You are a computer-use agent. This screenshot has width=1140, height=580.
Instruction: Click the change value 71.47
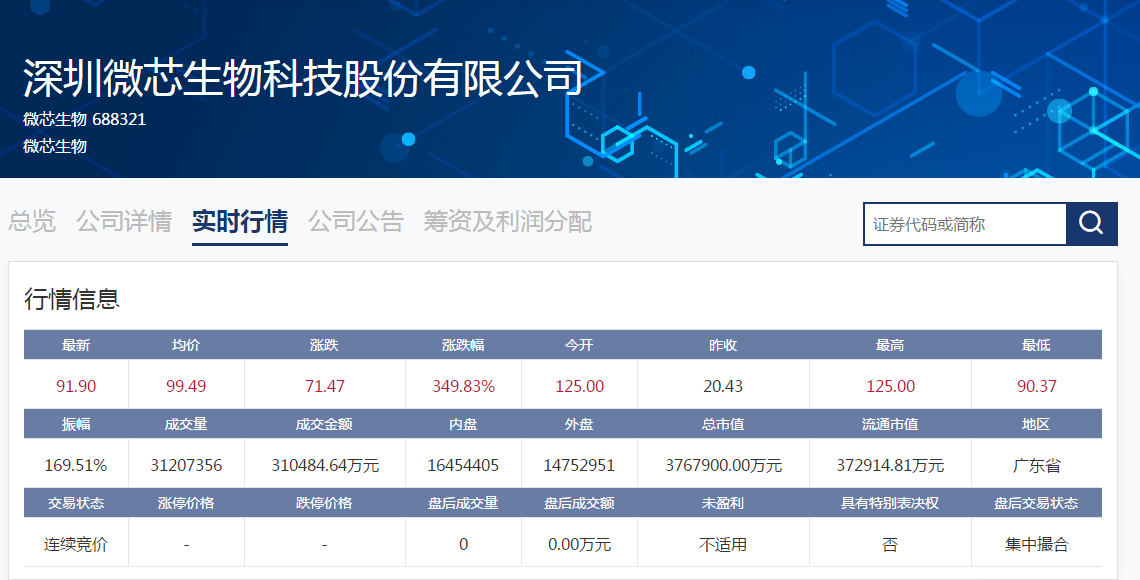[x=324, y=386]
